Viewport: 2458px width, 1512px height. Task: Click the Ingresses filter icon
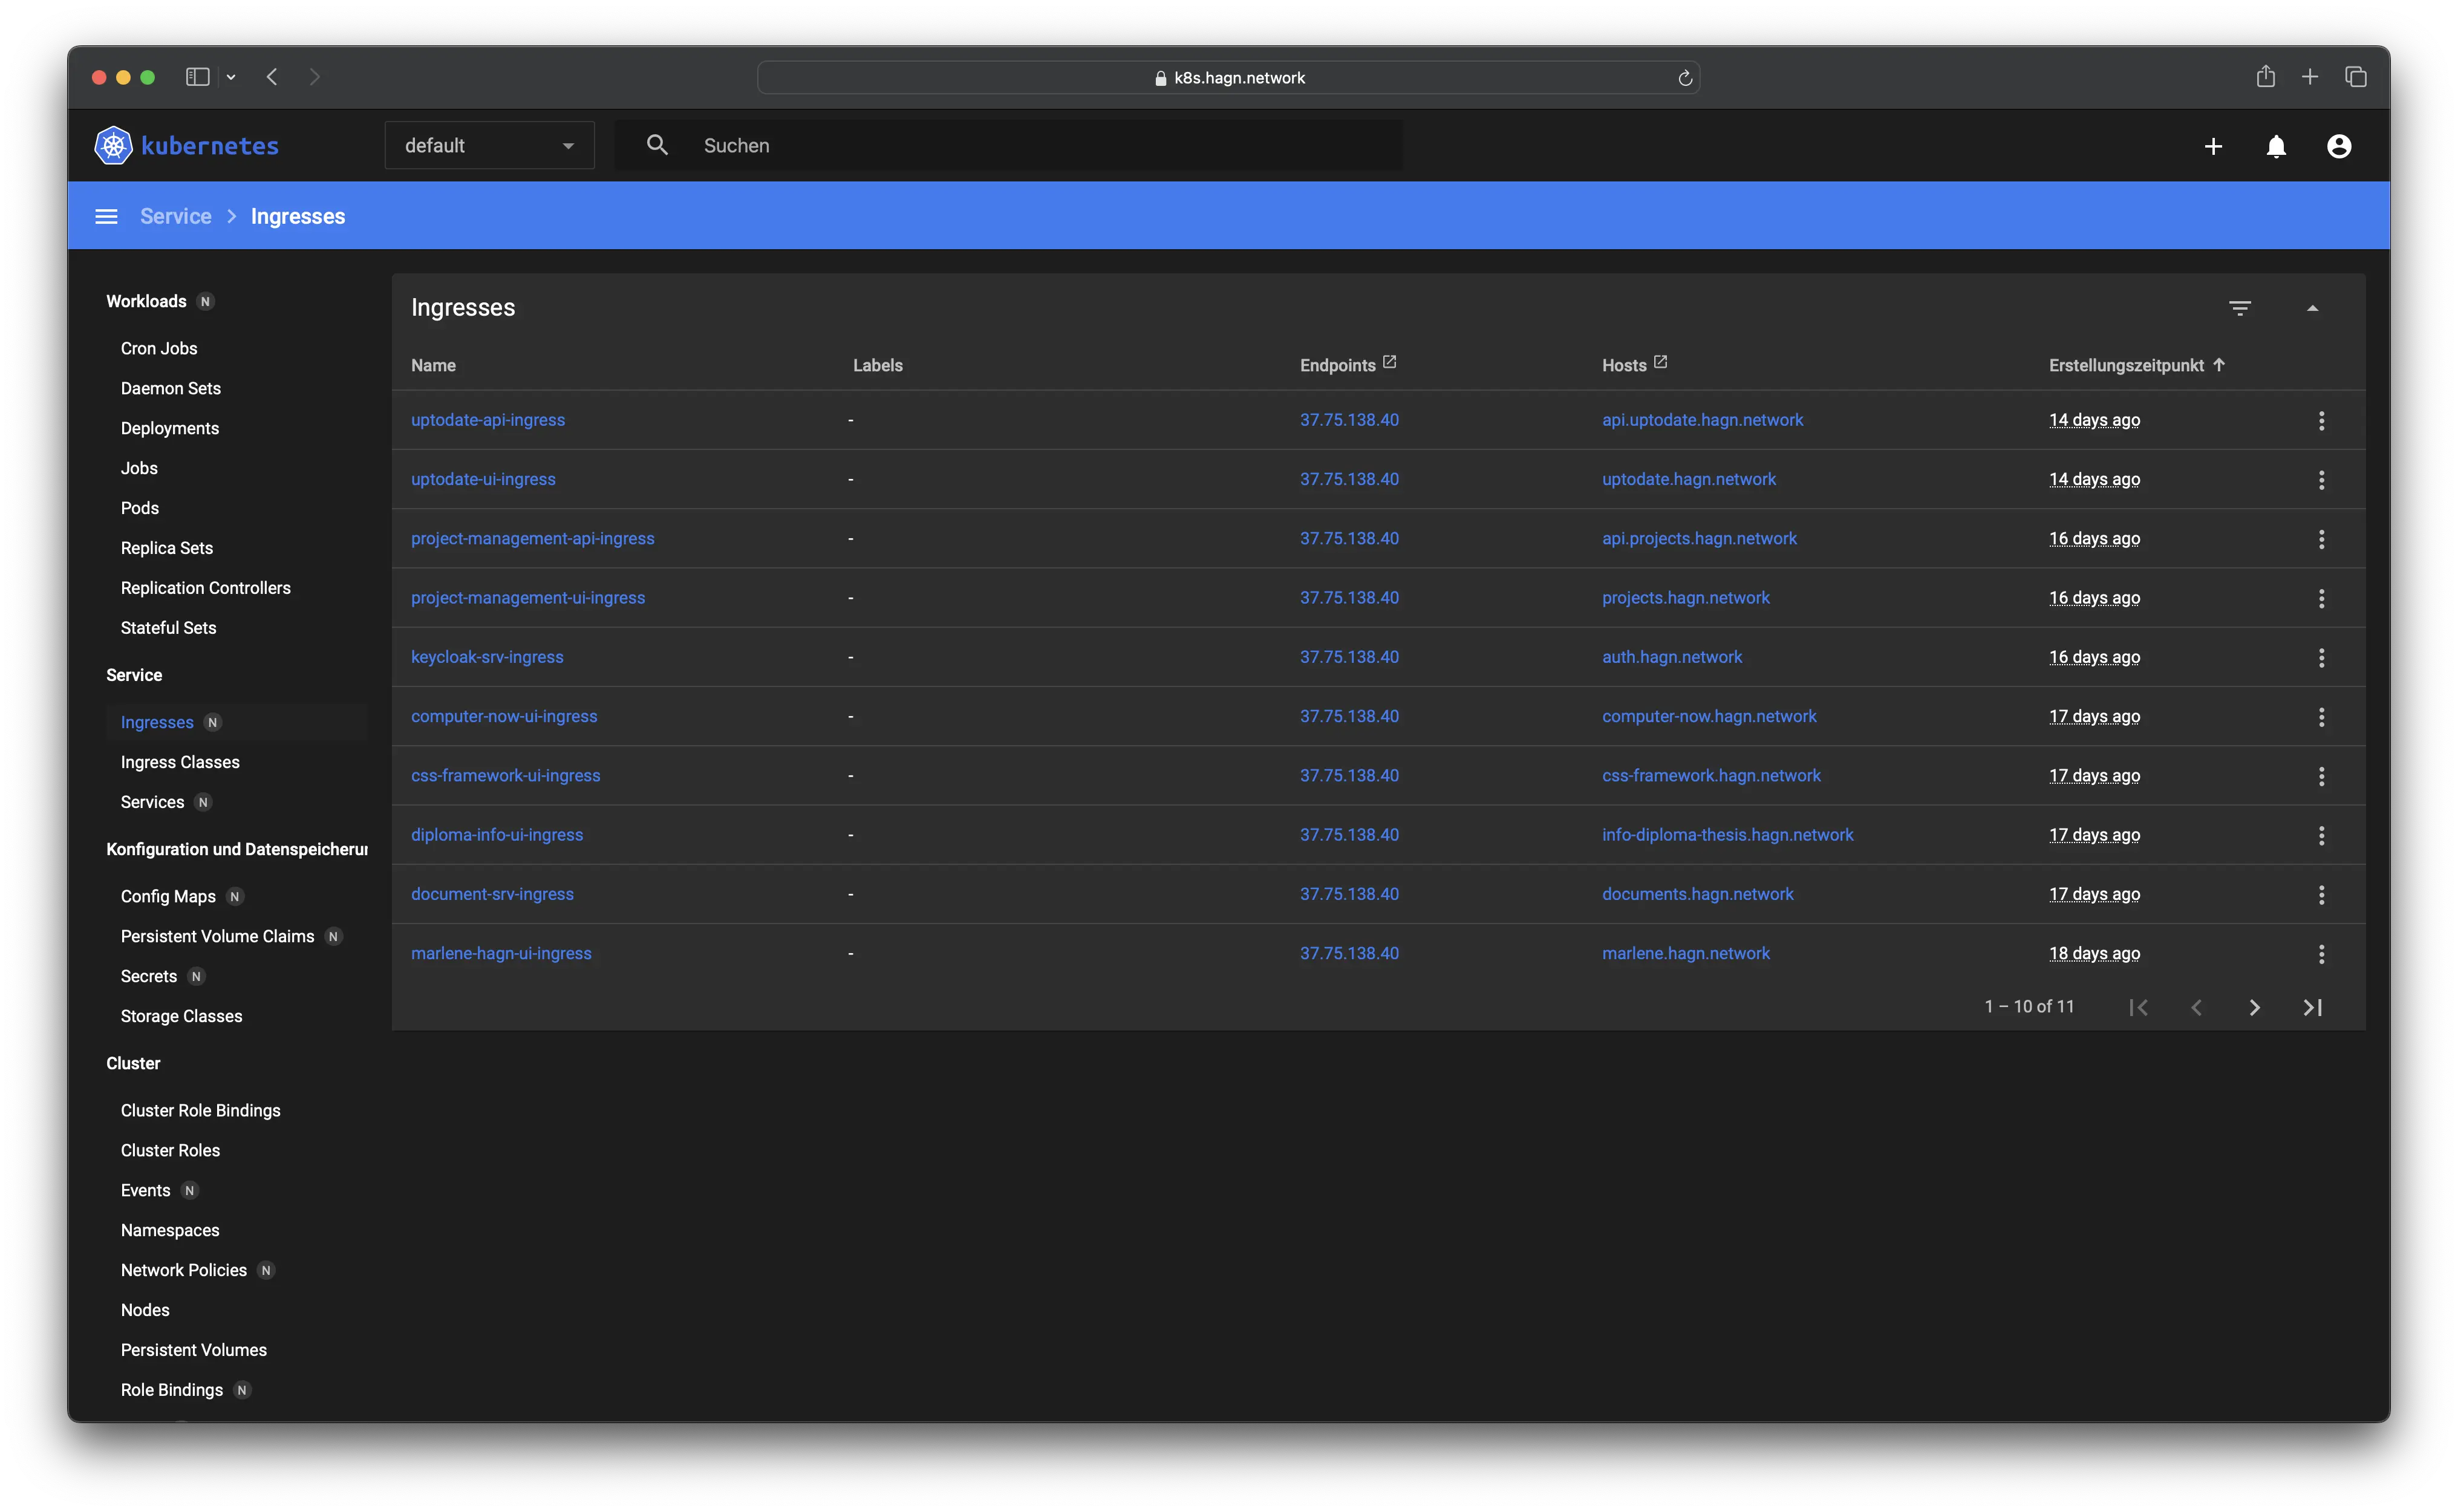click(x=2240, y=308)
